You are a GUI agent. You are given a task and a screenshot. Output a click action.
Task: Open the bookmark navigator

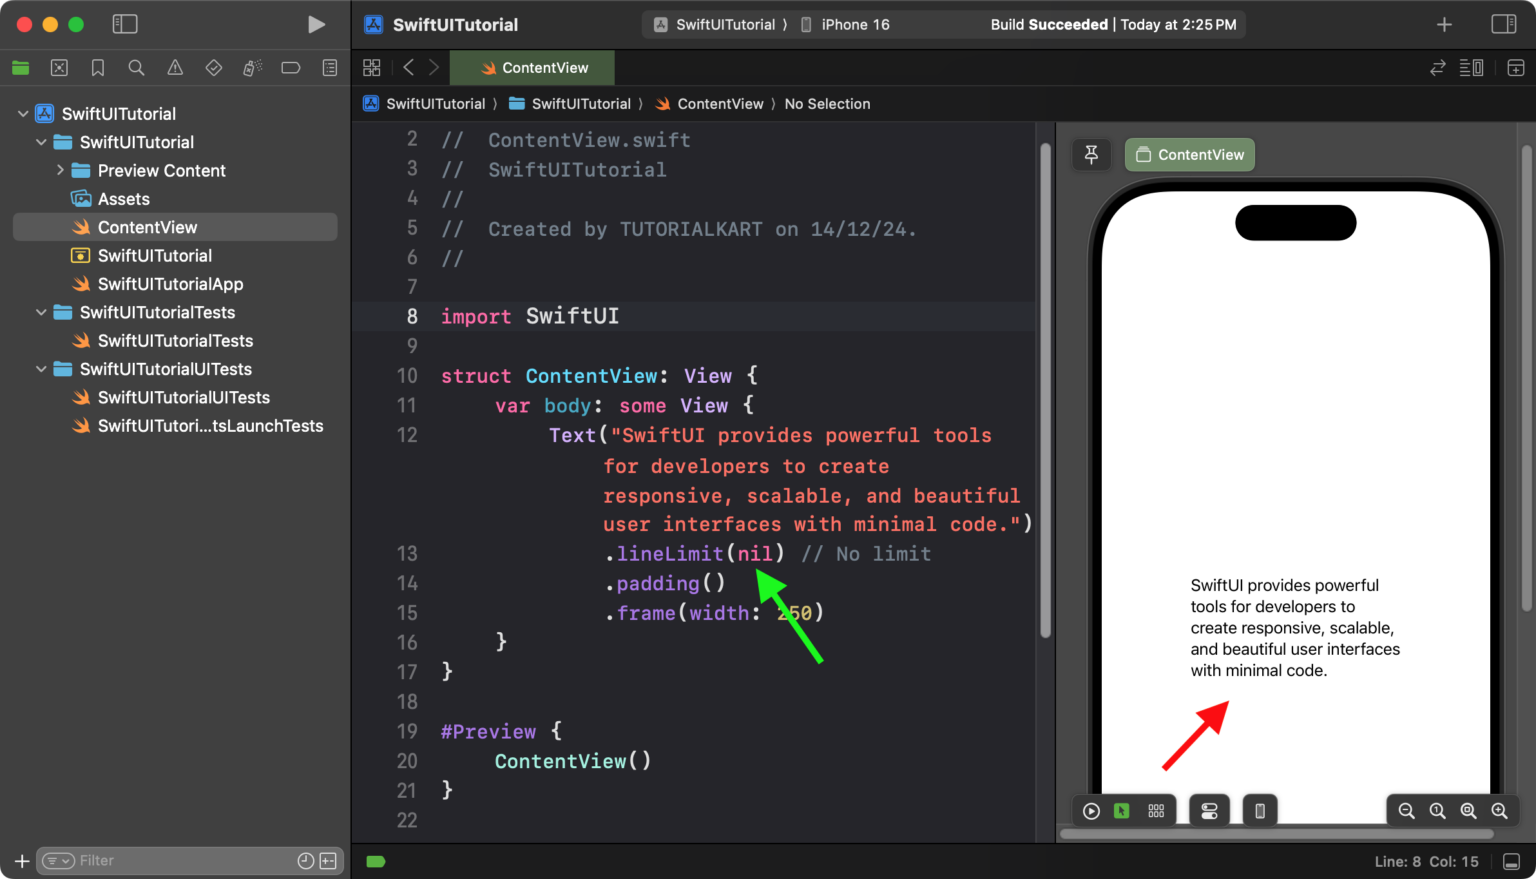click(98, 68)
